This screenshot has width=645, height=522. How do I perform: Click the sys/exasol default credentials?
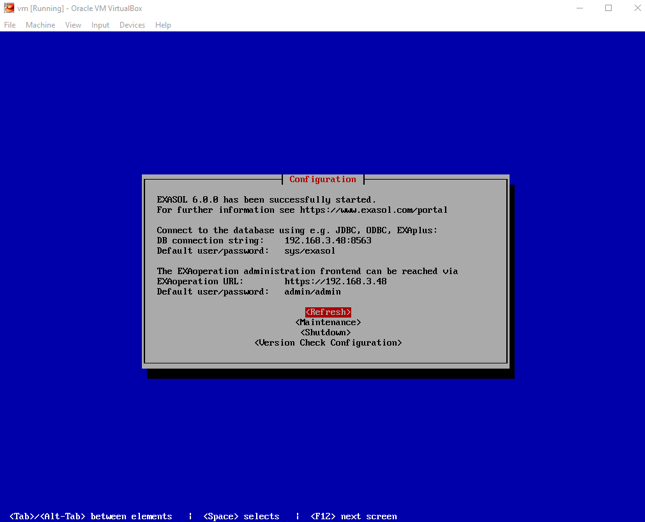click(x=310, y=251)
